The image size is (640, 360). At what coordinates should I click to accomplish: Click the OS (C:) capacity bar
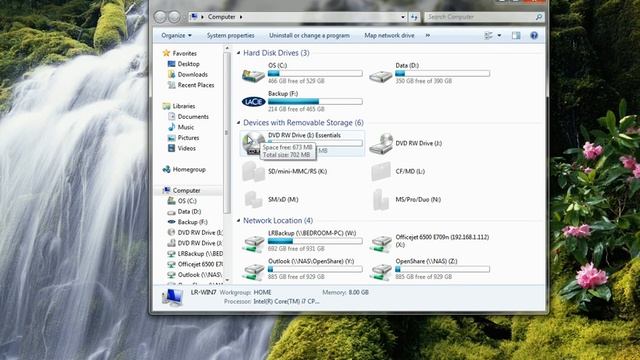[315, 73]
